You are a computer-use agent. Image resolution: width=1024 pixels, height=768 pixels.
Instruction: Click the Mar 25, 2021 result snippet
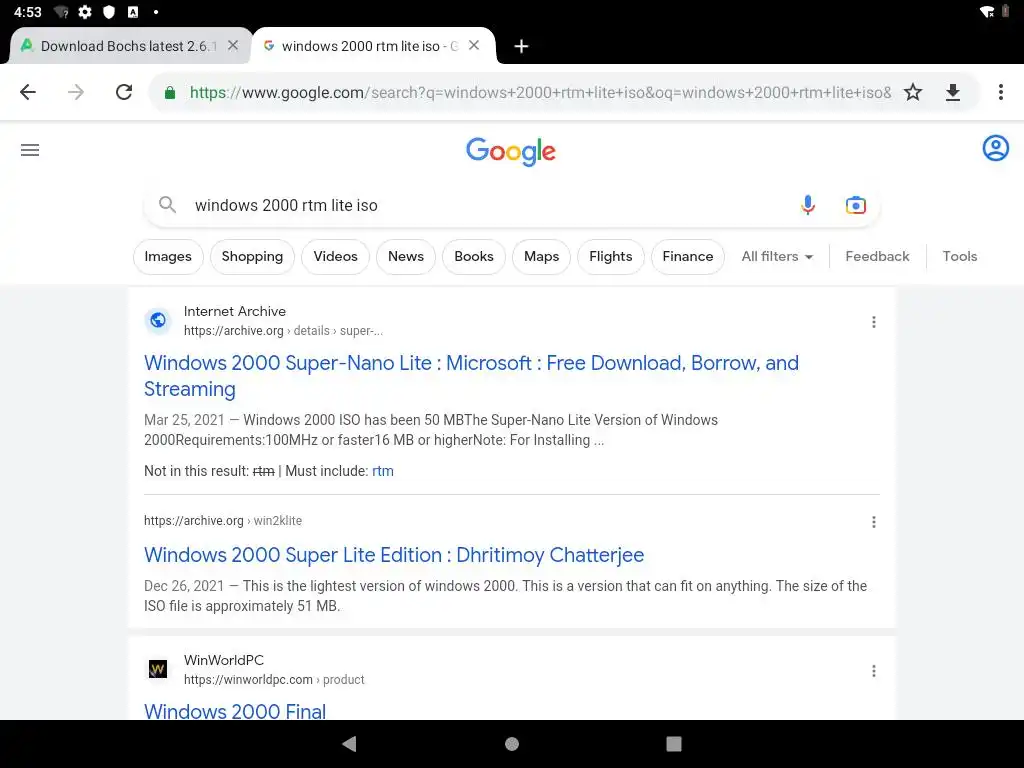pyautogui.click(x=431, y=430)
